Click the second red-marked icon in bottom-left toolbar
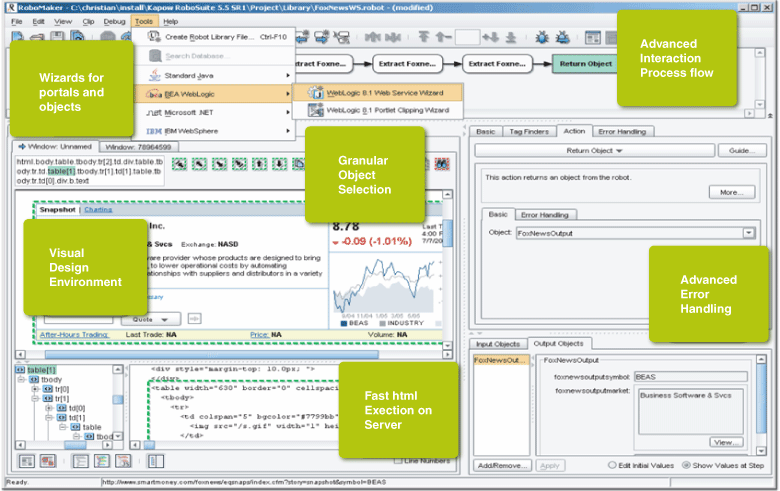This screenshot has width=780, height=491. pos(48,461)
